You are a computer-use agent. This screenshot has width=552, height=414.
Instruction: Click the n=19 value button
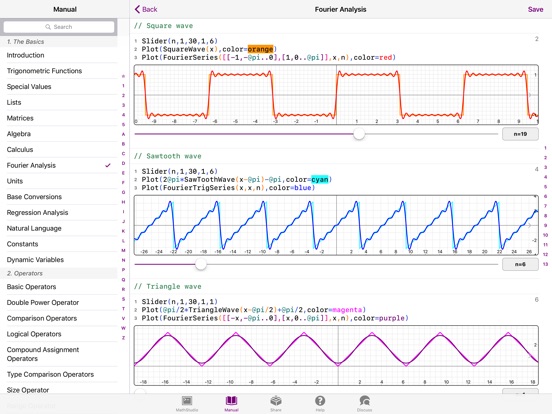(x=520, y=134)
